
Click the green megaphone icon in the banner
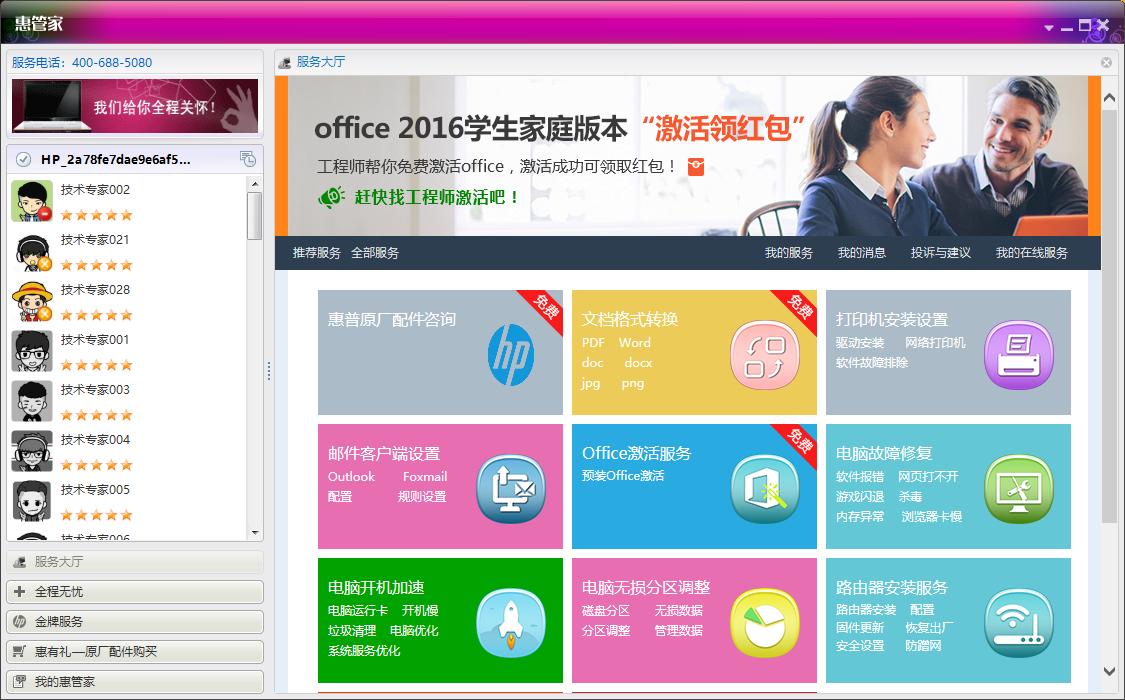(x=331, y=197)
